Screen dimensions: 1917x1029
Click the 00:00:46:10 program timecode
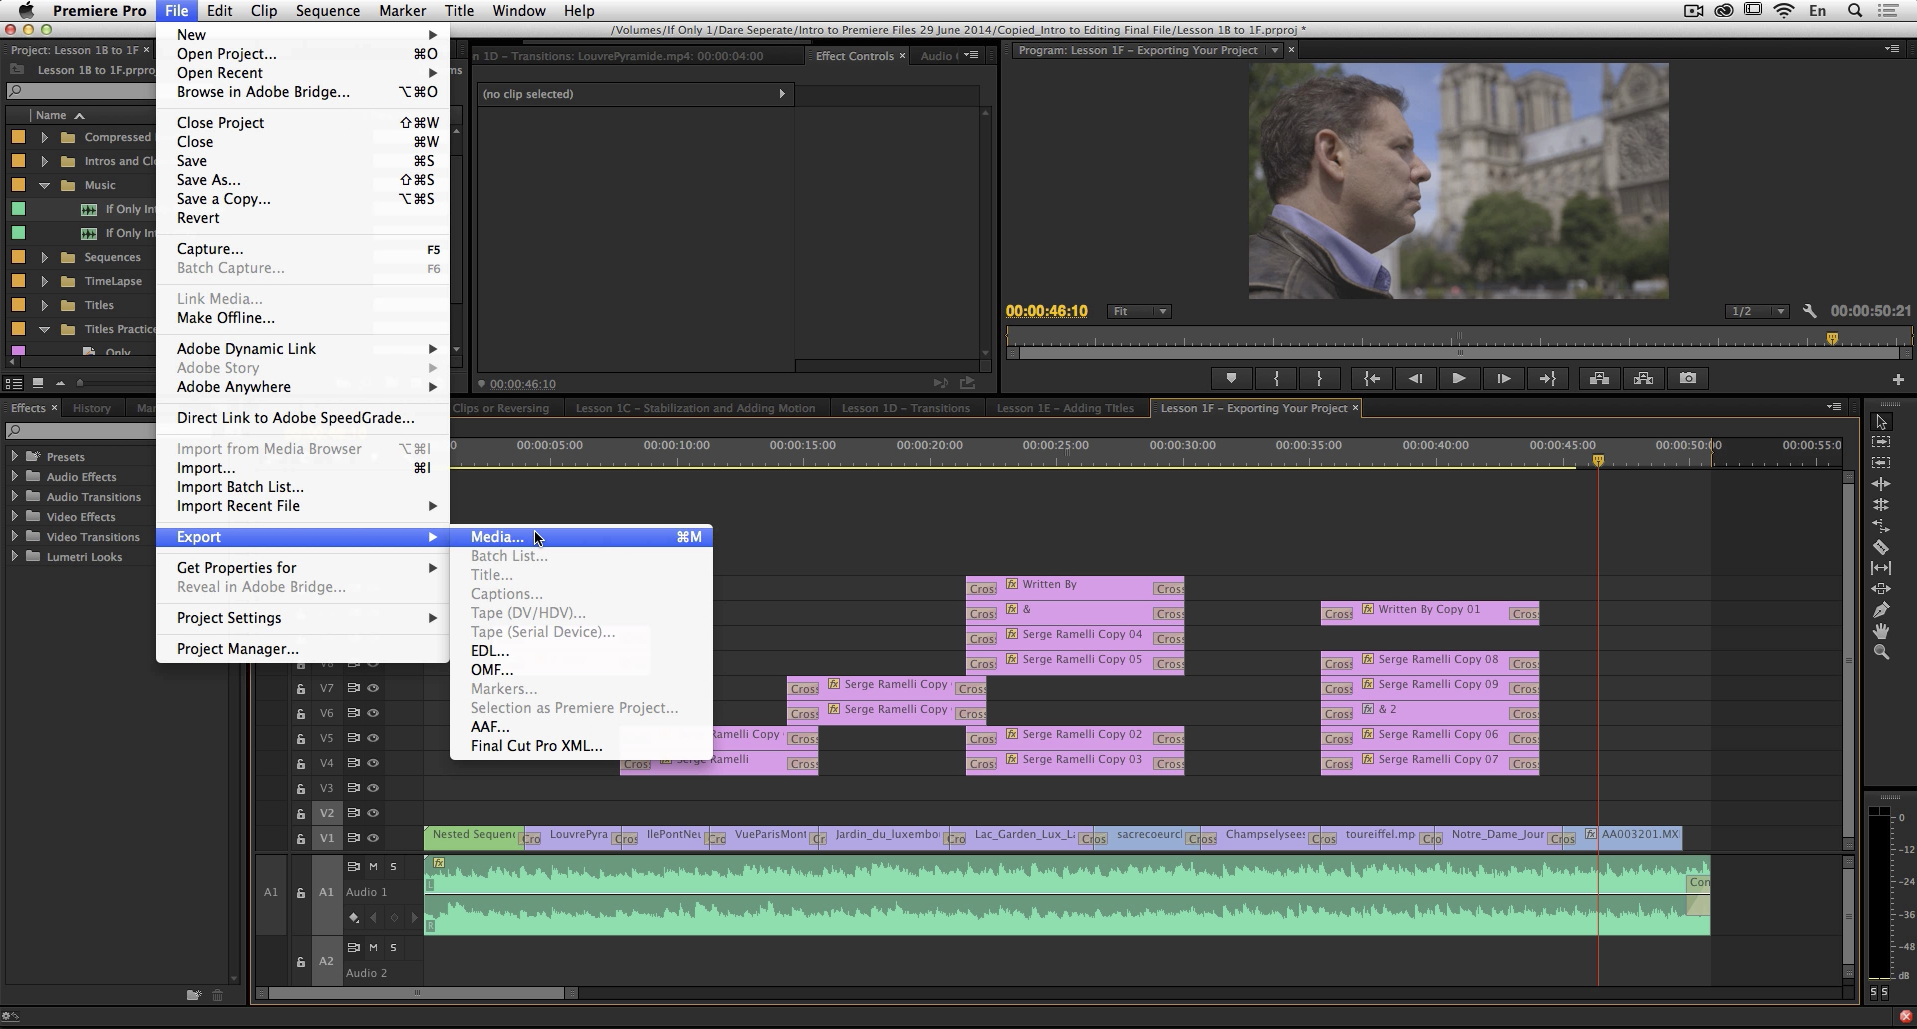[x=1046, y=311]
